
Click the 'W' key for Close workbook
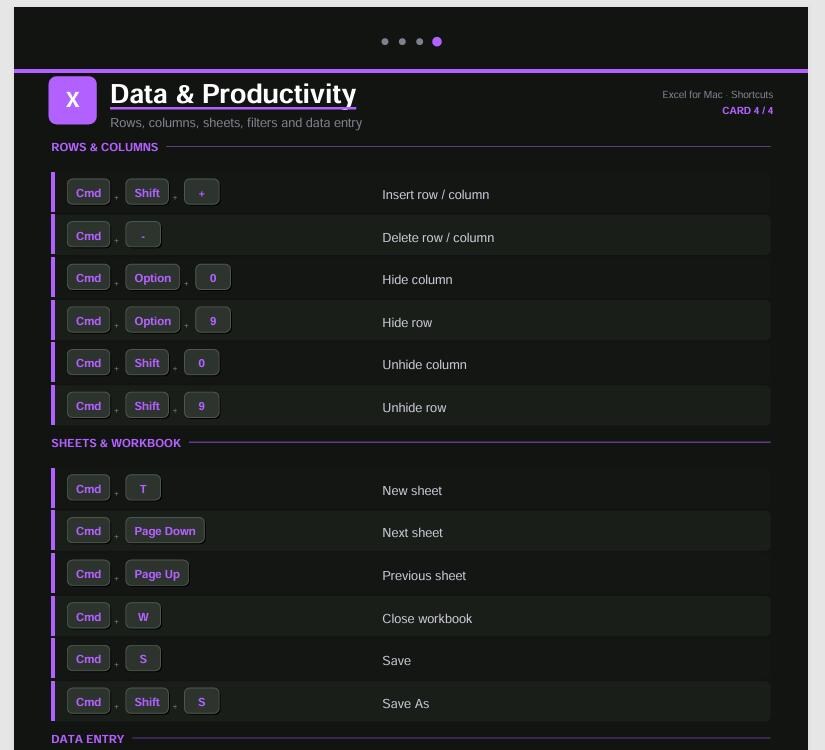tap(143, 616)
